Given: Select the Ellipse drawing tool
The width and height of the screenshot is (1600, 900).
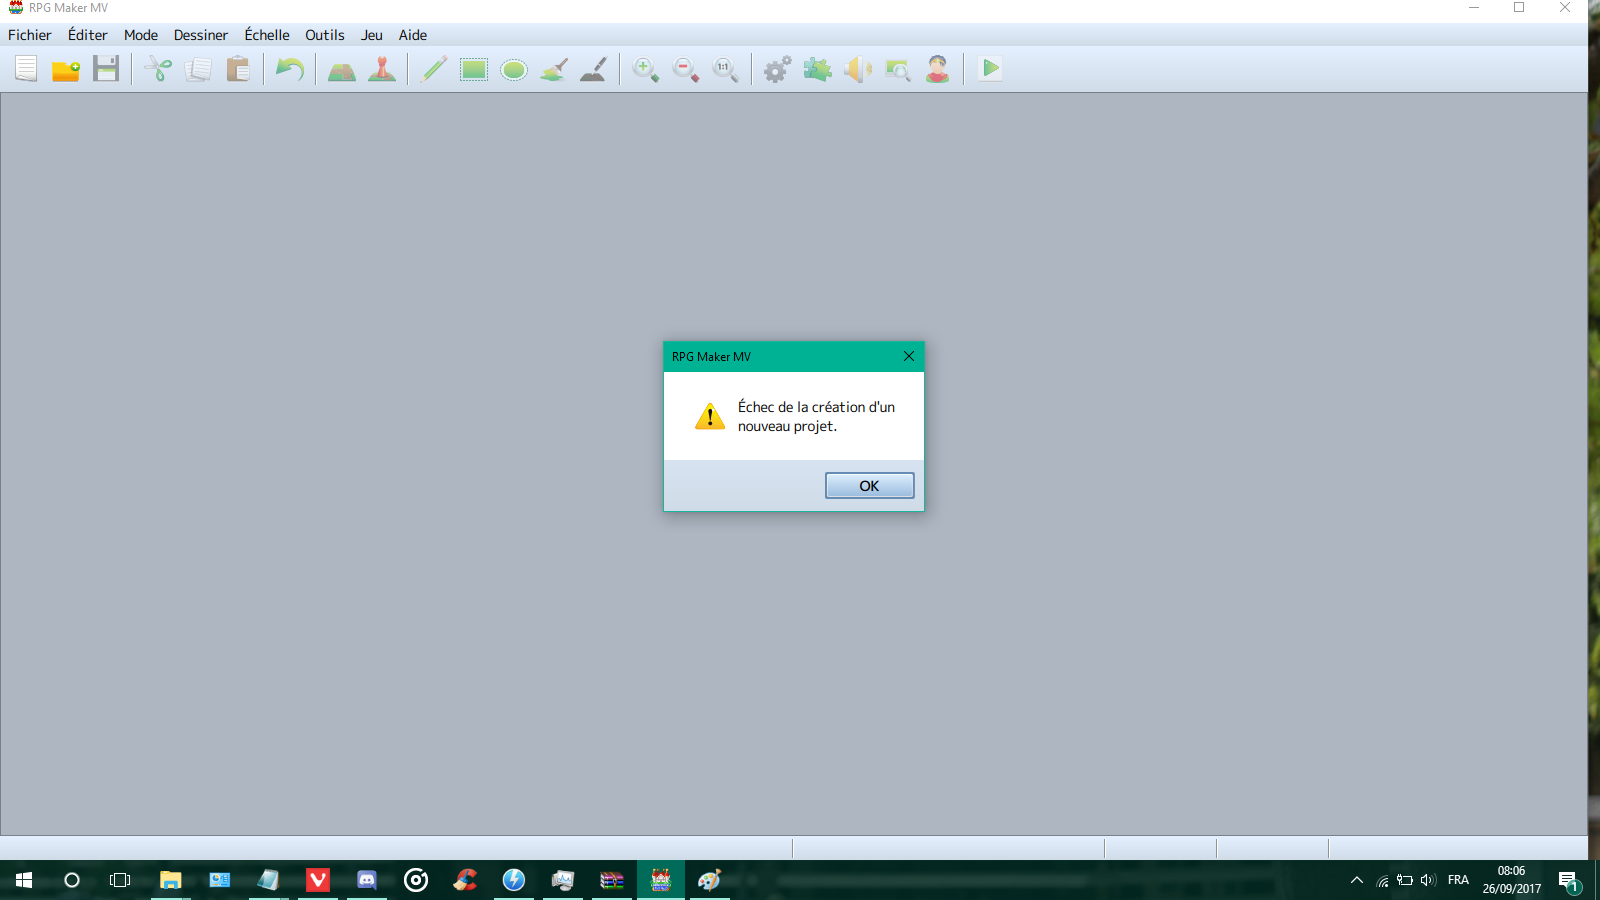Looking at the screenshot, I should click(514, 69).
